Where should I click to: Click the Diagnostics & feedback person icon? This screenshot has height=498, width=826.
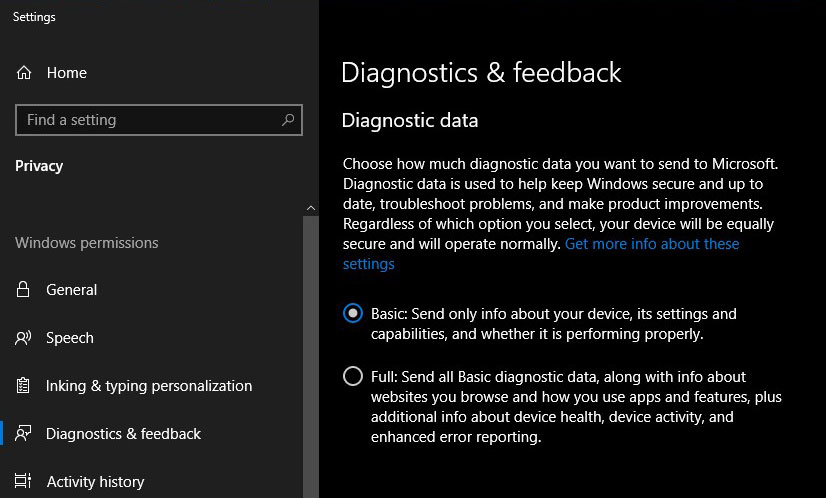click(23, 433)
